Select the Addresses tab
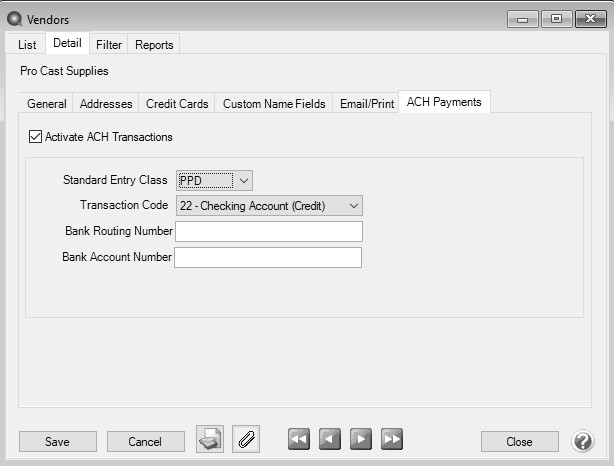The width and height of the screenshot is (614, 466). pos(105,103)
